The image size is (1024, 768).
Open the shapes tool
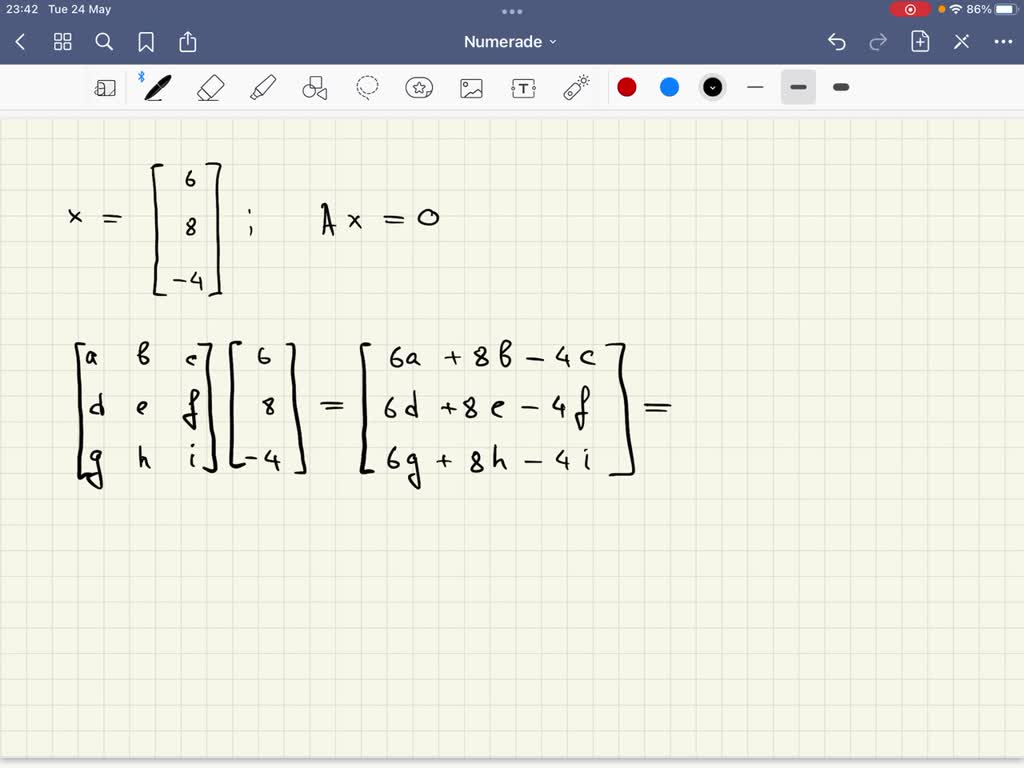point(314,88)
